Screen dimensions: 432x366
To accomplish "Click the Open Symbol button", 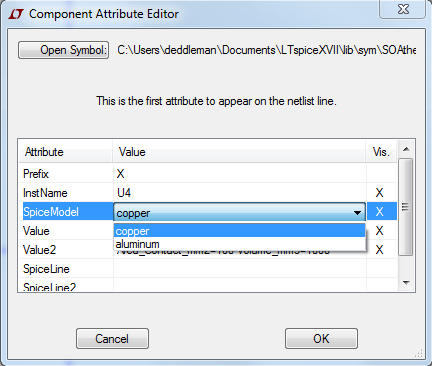I will coord(63,50).
